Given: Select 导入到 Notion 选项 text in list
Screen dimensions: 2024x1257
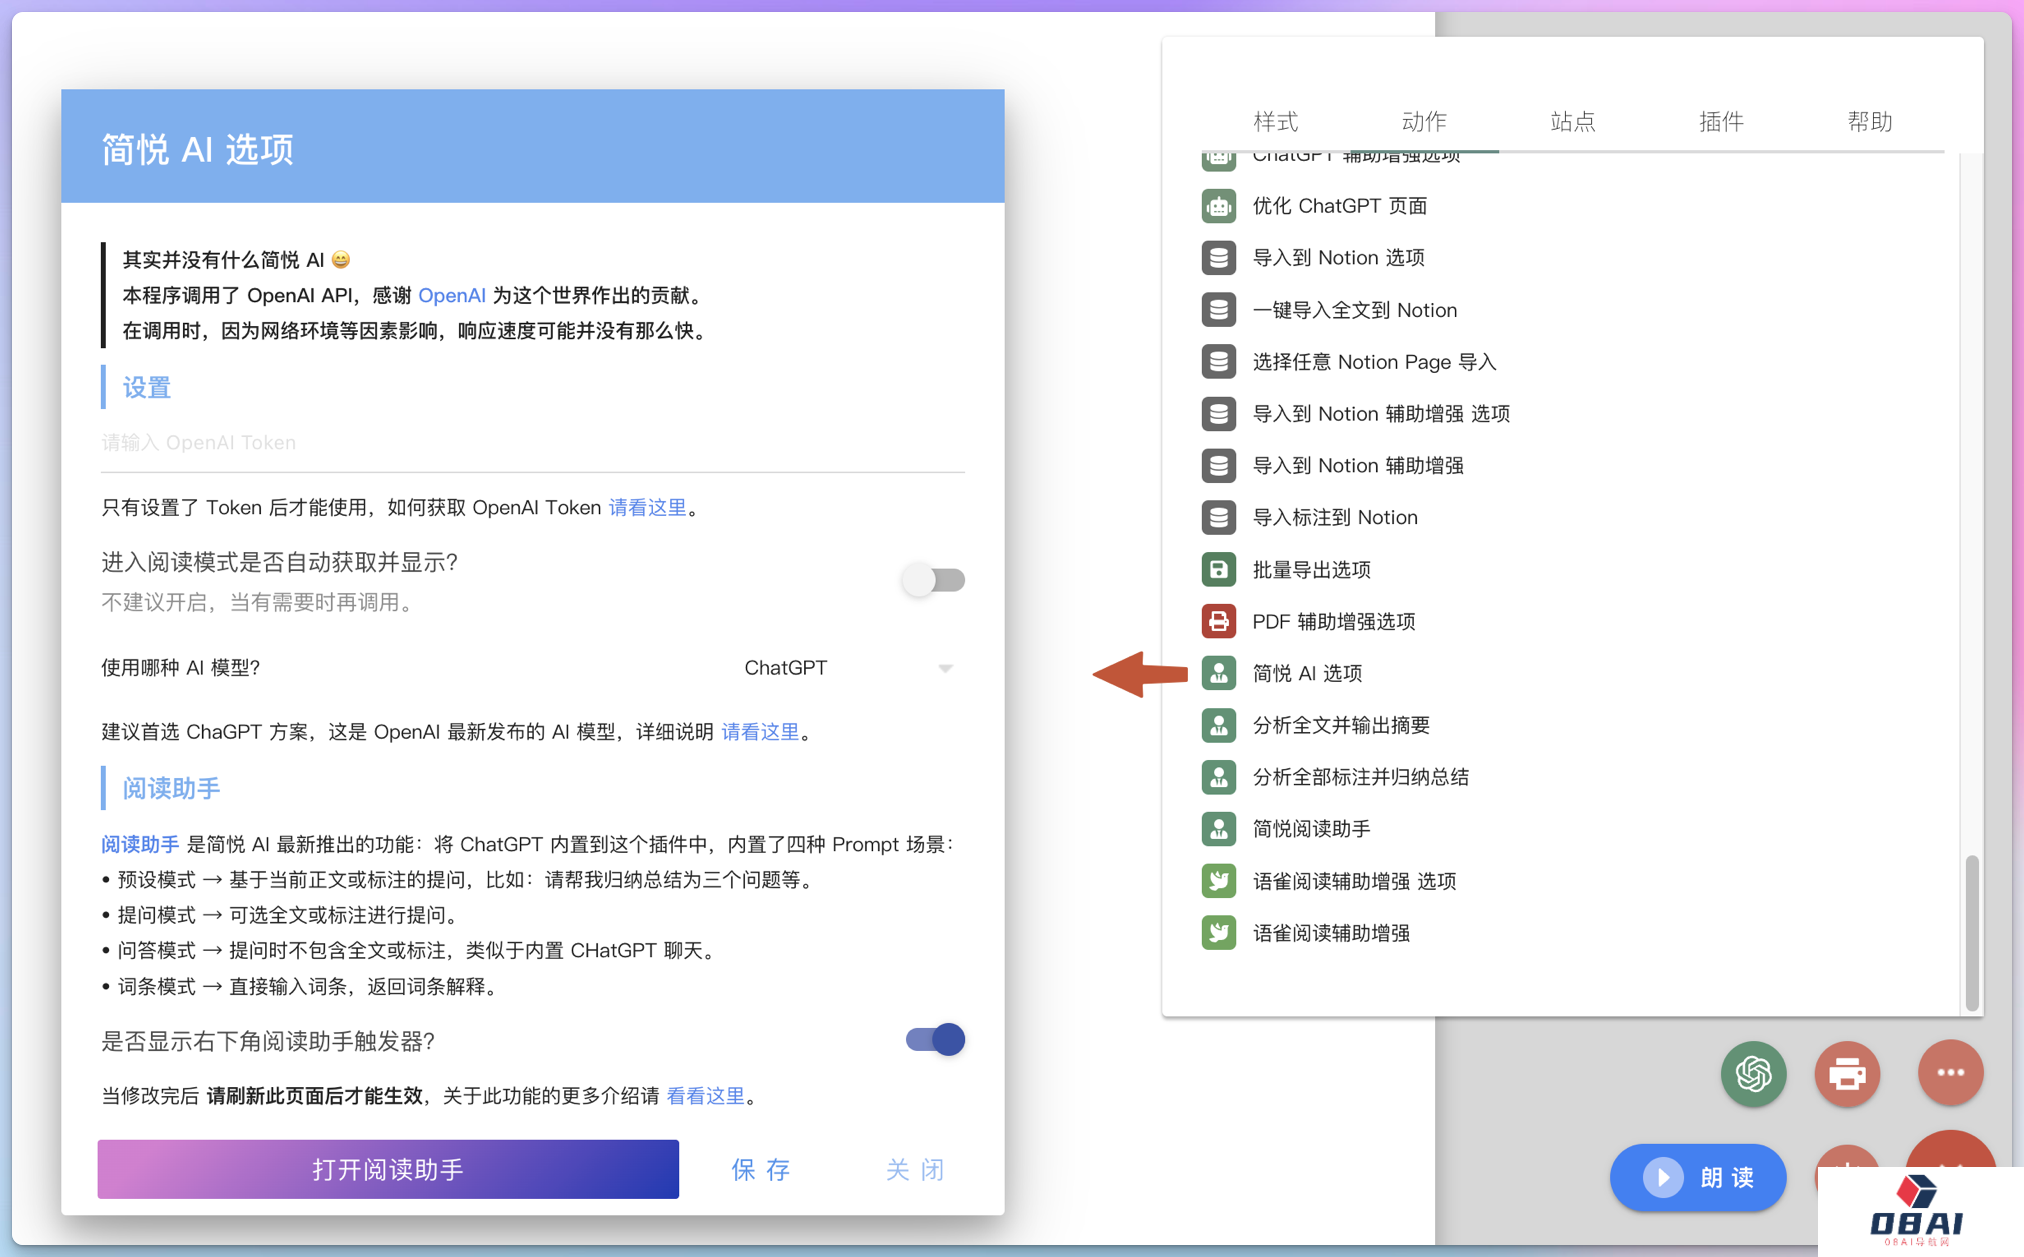Looking at the screenshot, I should point(1339,258).
